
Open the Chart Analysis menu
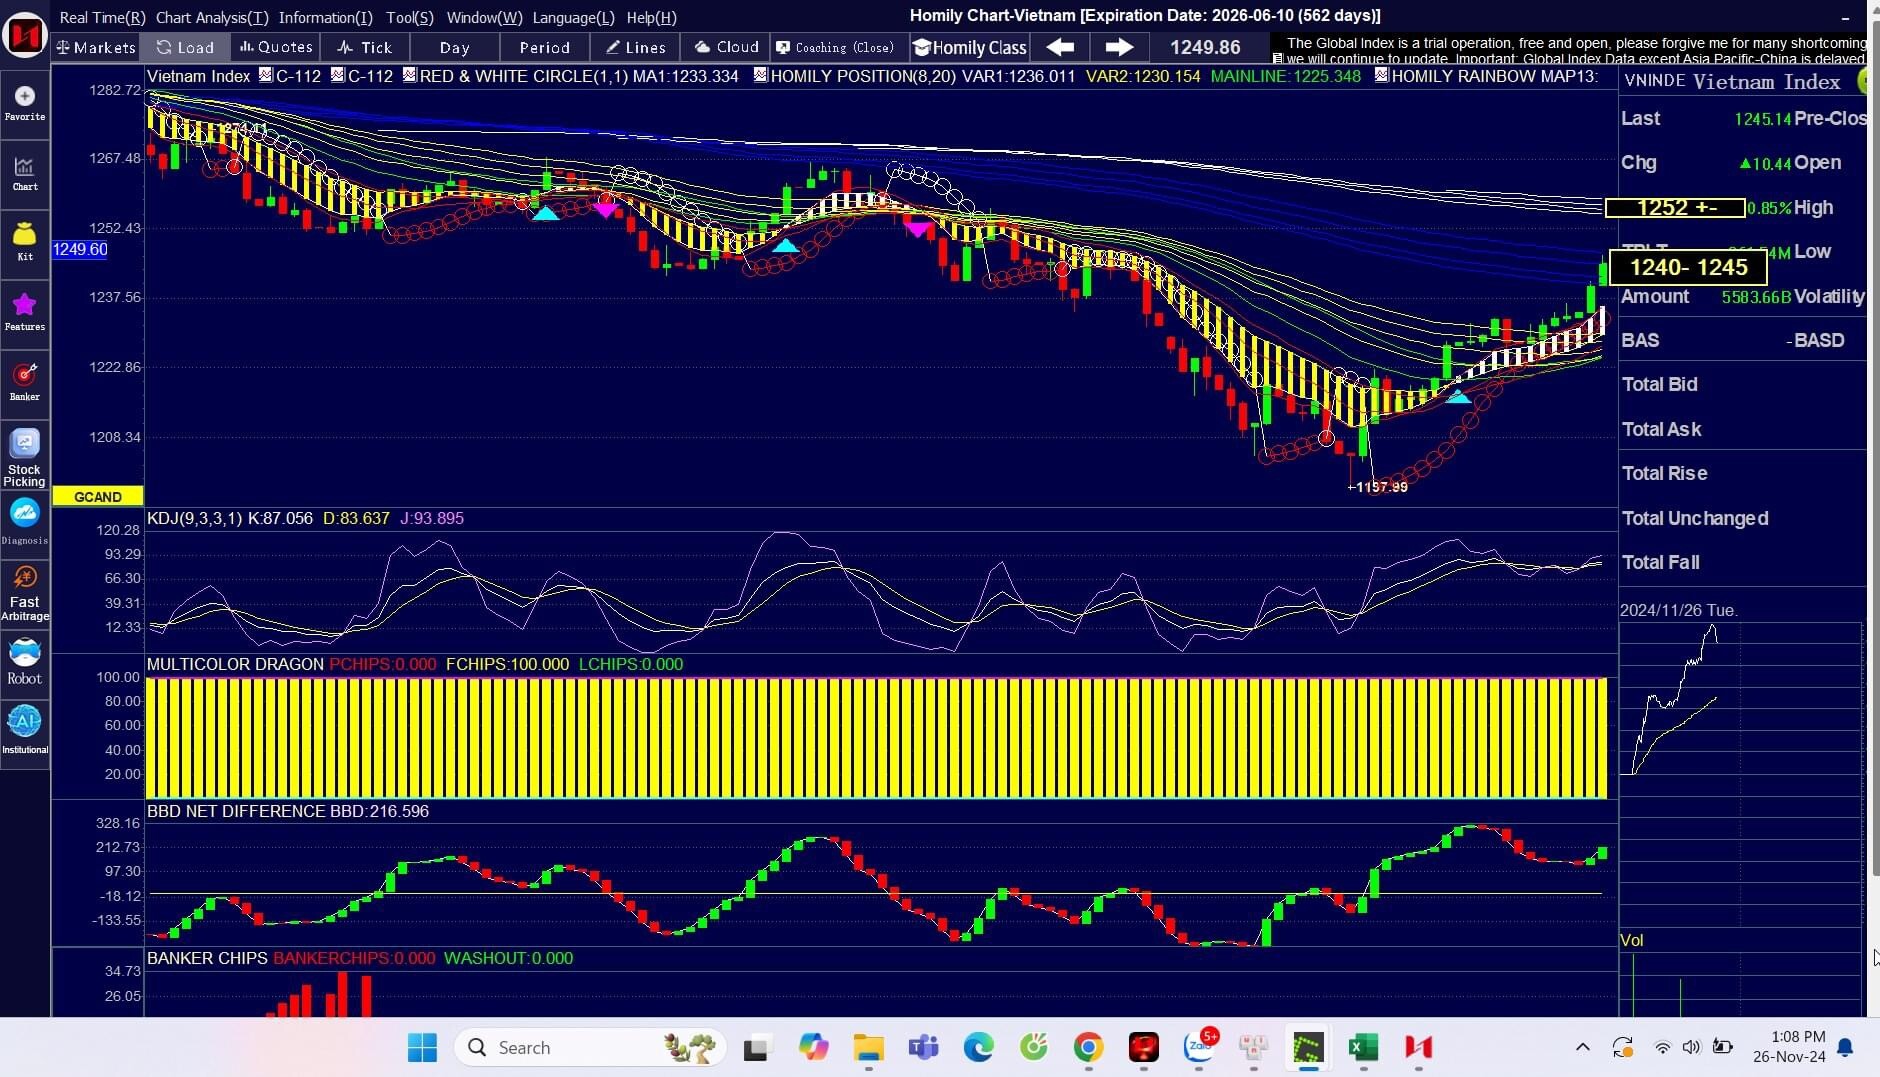click(212, 17)
